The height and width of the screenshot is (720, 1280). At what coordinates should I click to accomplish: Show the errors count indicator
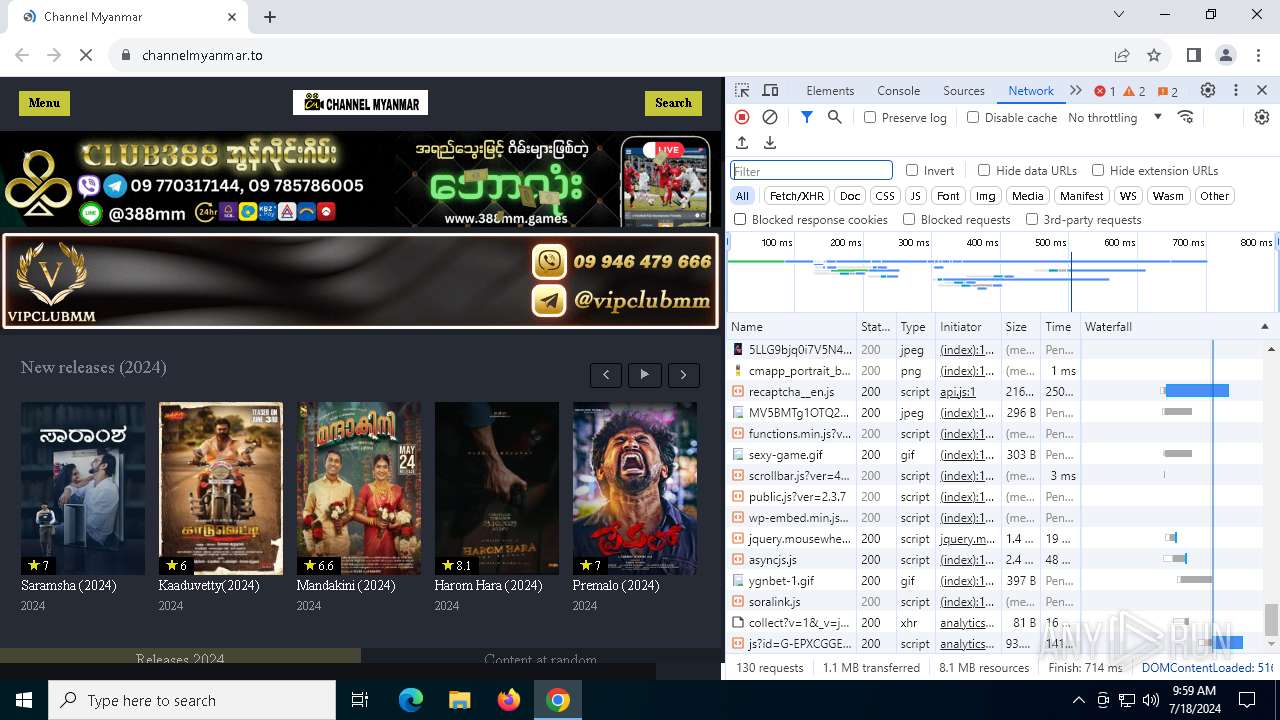tap(1105, 91)
